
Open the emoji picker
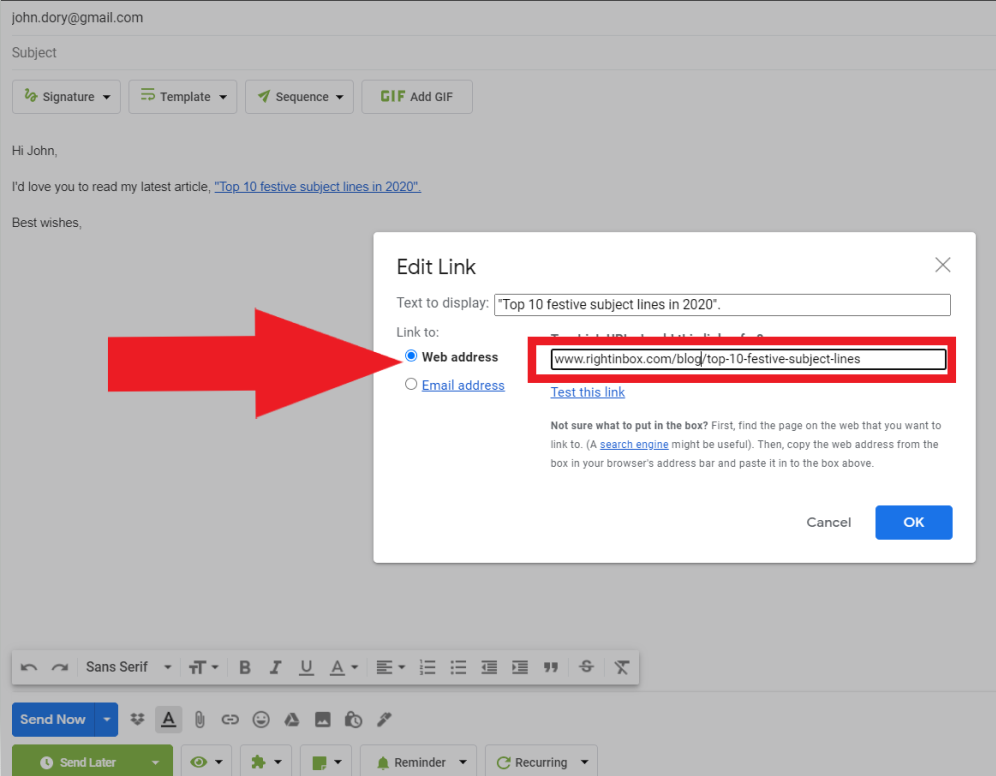click(x=261, y=719)
